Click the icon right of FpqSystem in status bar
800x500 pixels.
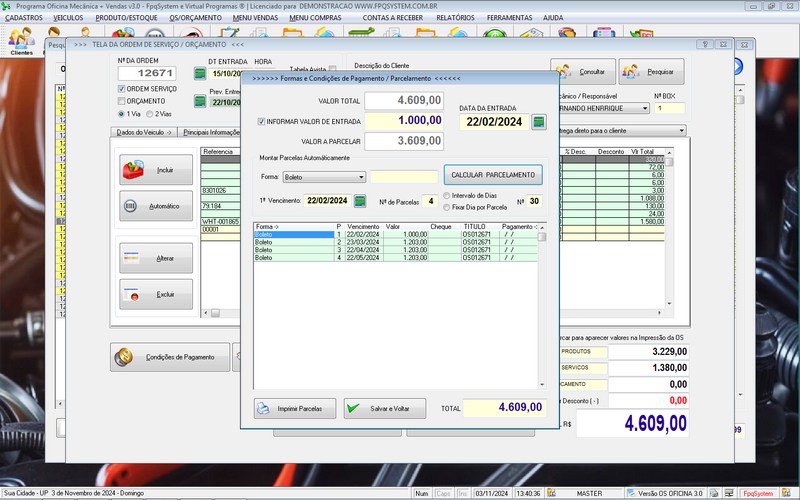point(786,493)
